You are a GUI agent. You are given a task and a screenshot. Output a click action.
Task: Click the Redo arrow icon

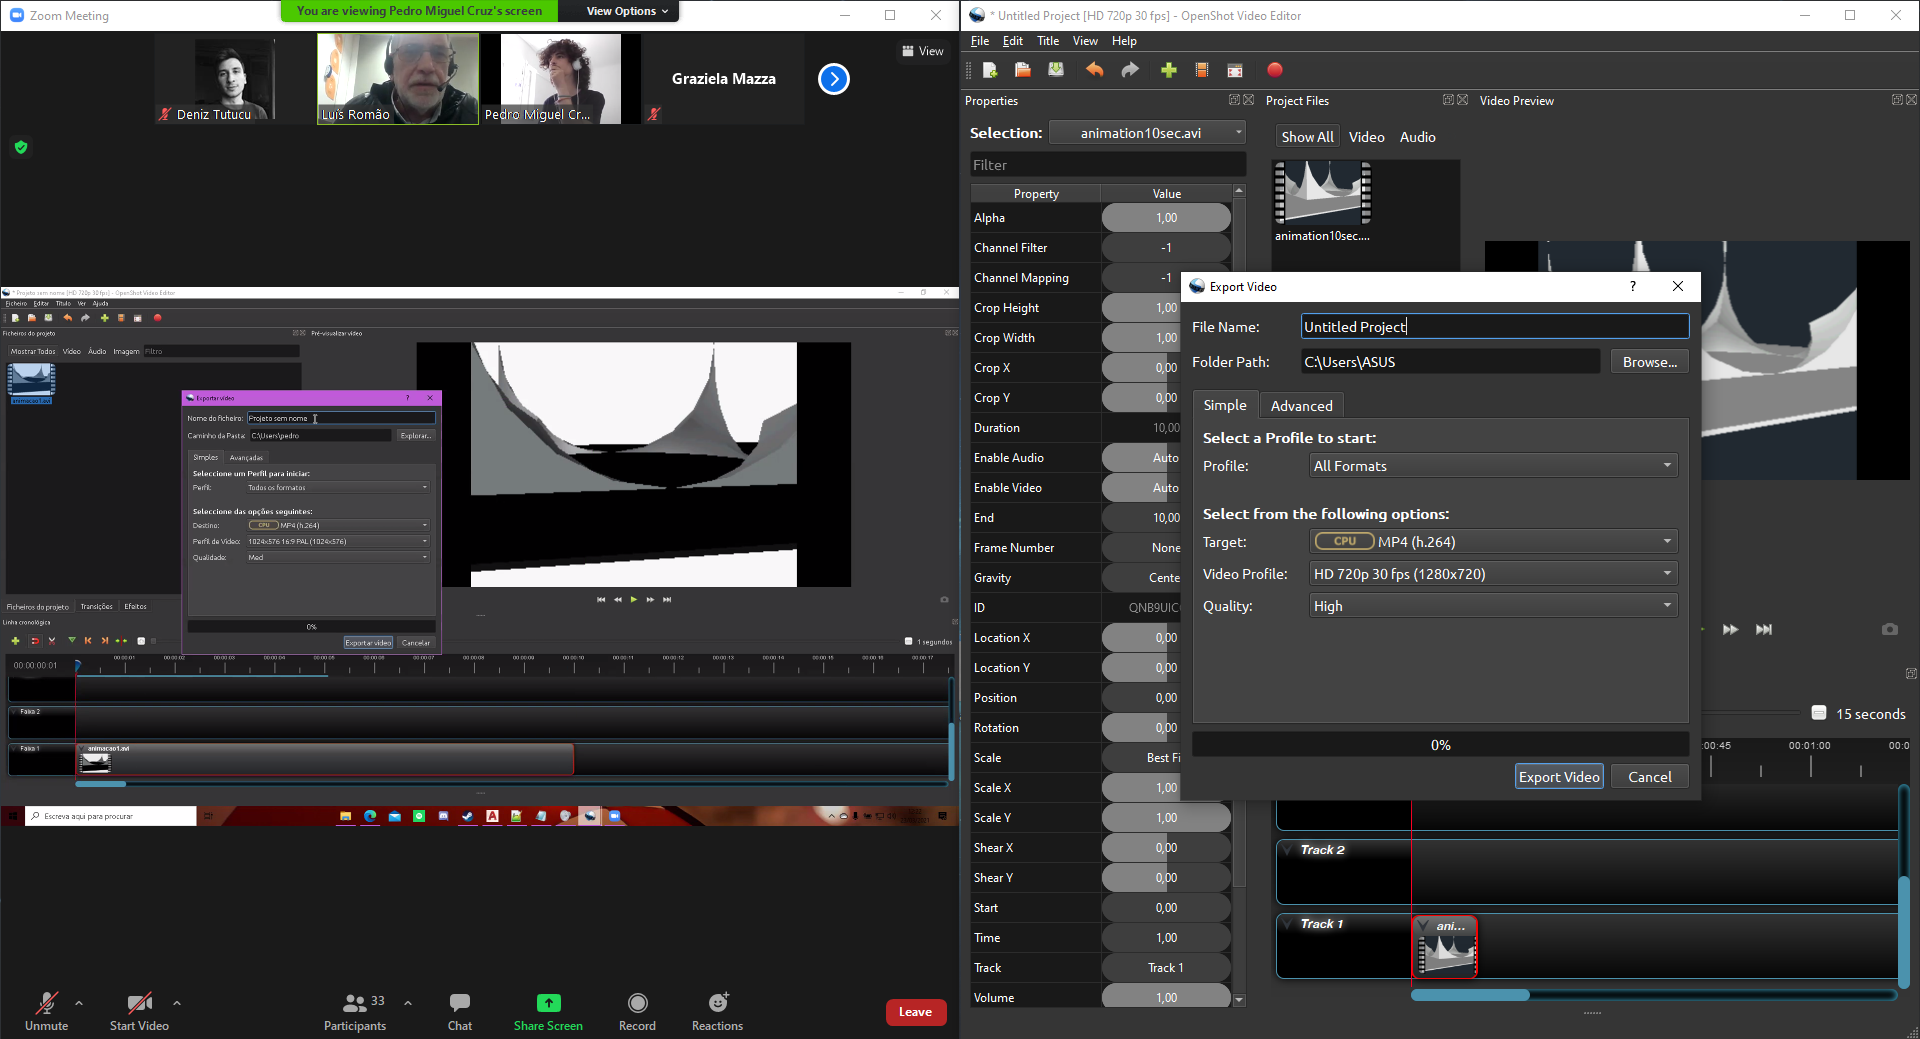point(1130,70)
